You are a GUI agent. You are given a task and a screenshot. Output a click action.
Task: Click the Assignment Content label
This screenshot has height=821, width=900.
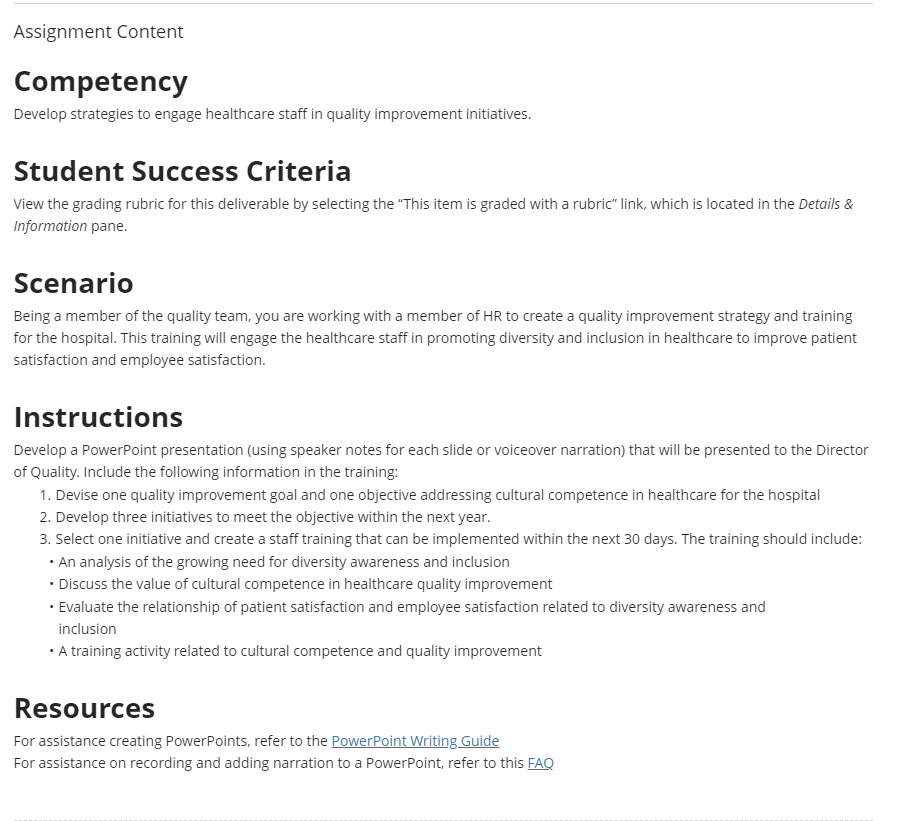pyautogui.click(x=98, y=32)
